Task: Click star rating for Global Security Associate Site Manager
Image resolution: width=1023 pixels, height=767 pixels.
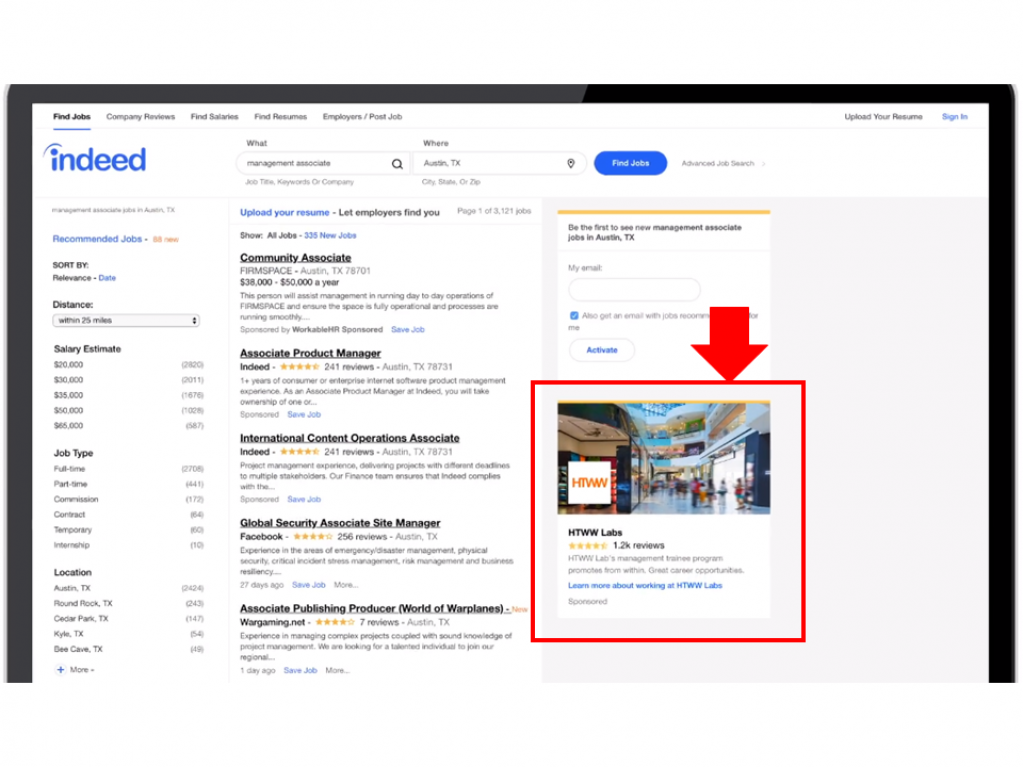Action: [x=313, y=537]
